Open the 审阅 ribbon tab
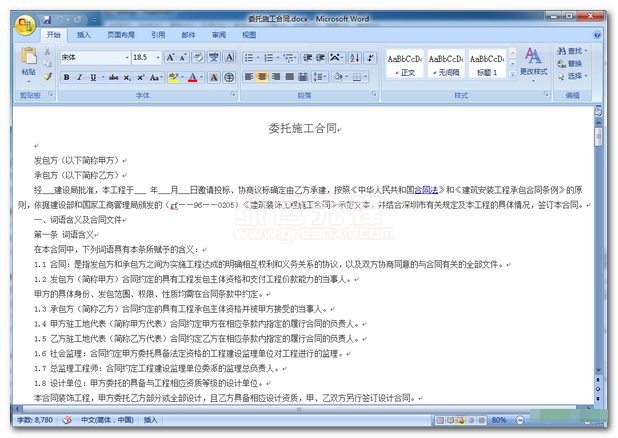Image resolution: width=618 pixels, height=438 pixels. (x=218, y=35)
